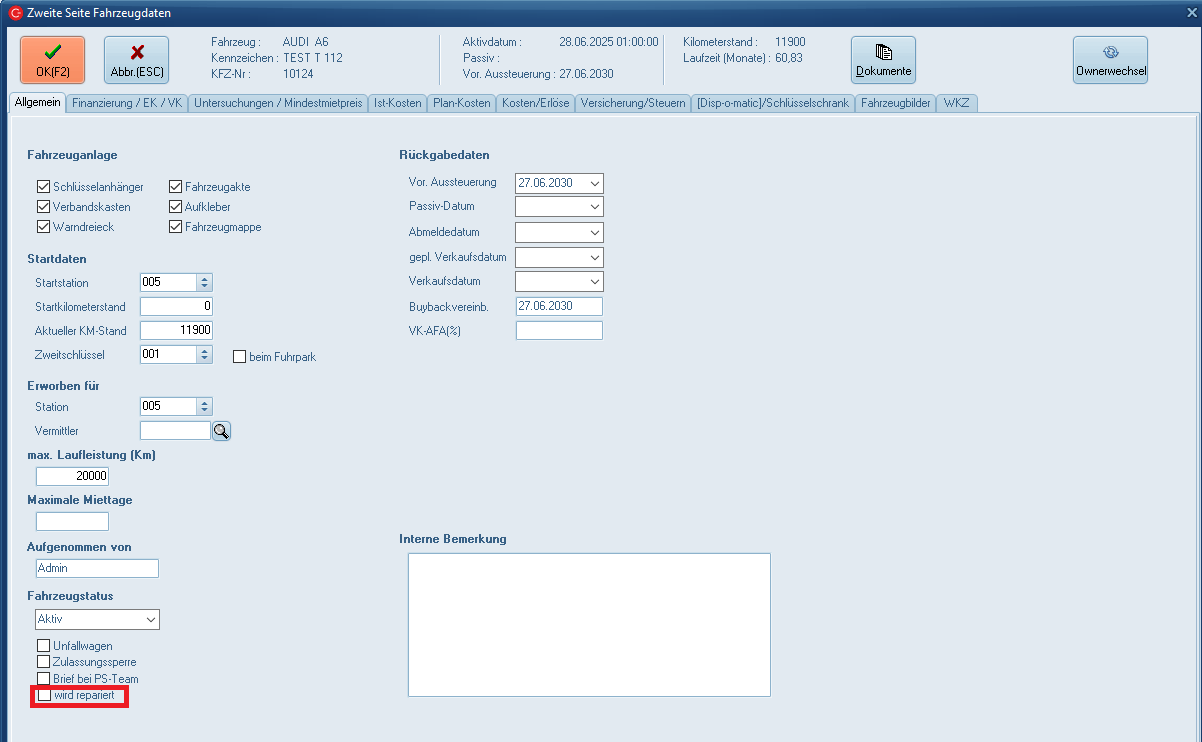The height and width of the screenshot is (742, 1202).
Task: Expand the Verkaufsdatum dropdown
Action: (x=595, y=282)
